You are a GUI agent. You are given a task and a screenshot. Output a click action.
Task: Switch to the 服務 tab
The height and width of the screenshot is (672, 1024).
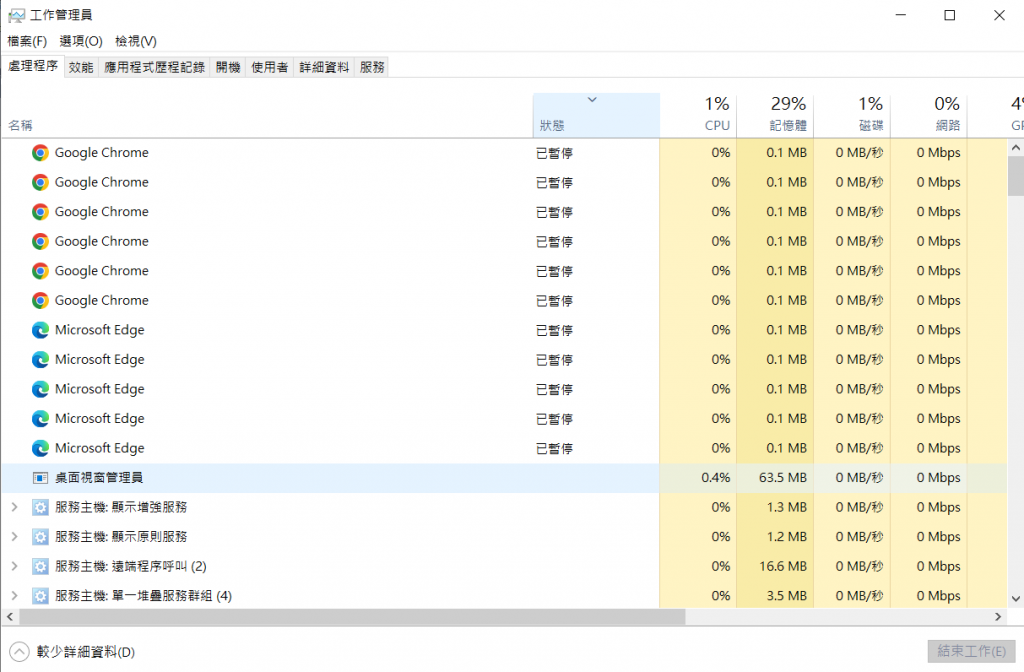click(372, 67)
